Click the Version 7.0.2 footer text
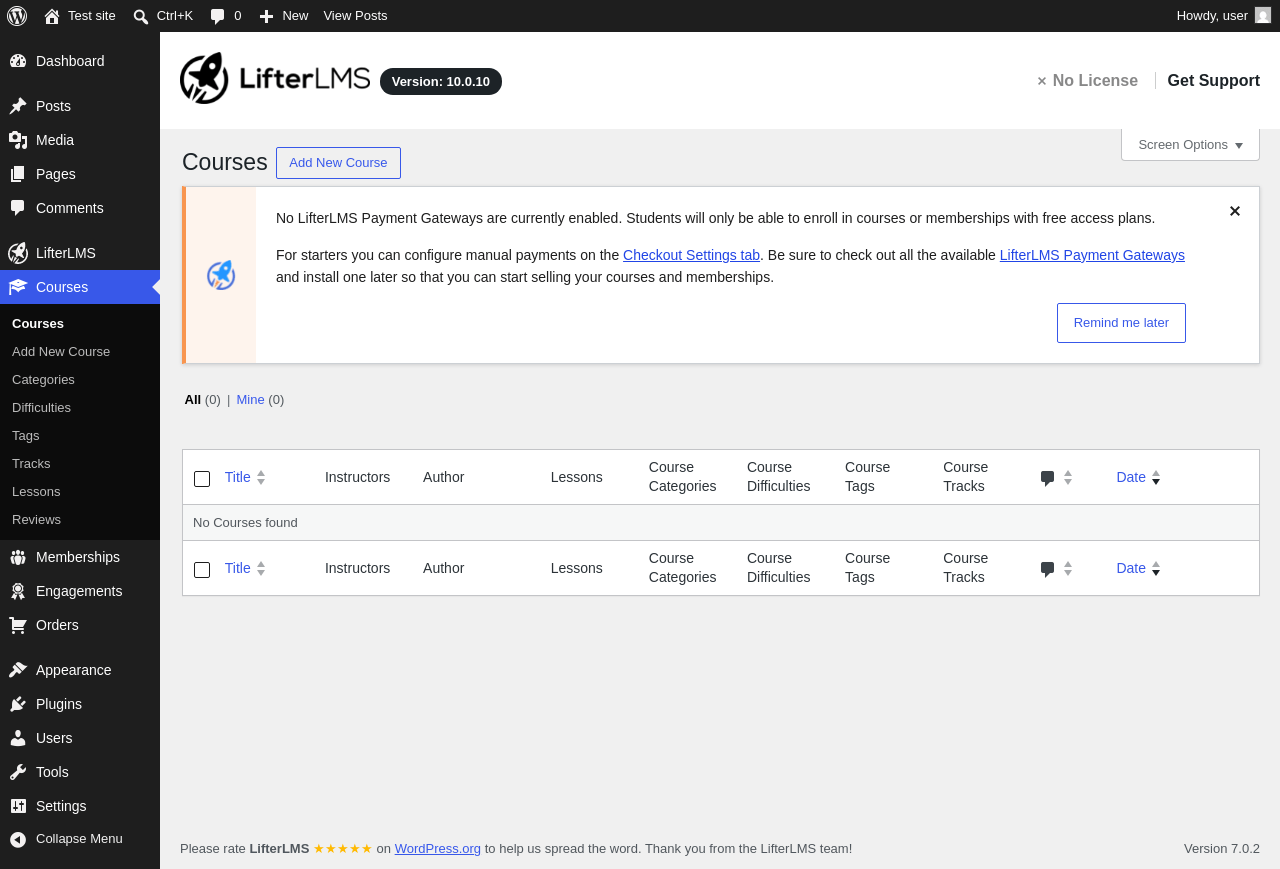 [x=1221, y=849]
